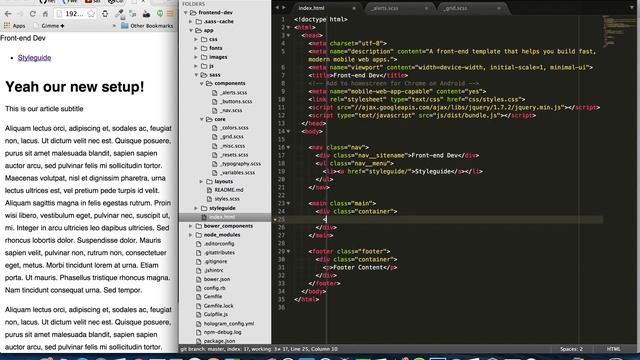
Task: Collapse the app folder
Action: pos(191,31)
